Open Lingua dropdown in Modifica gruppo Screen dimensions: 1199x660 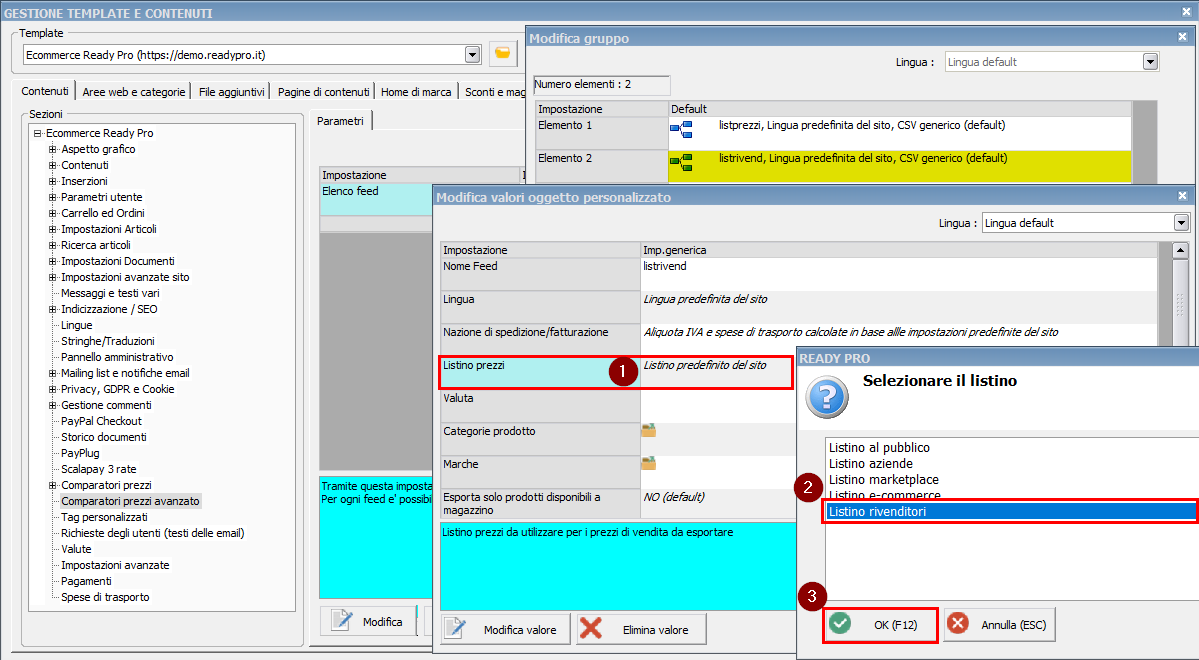[x=1150, y=62]
